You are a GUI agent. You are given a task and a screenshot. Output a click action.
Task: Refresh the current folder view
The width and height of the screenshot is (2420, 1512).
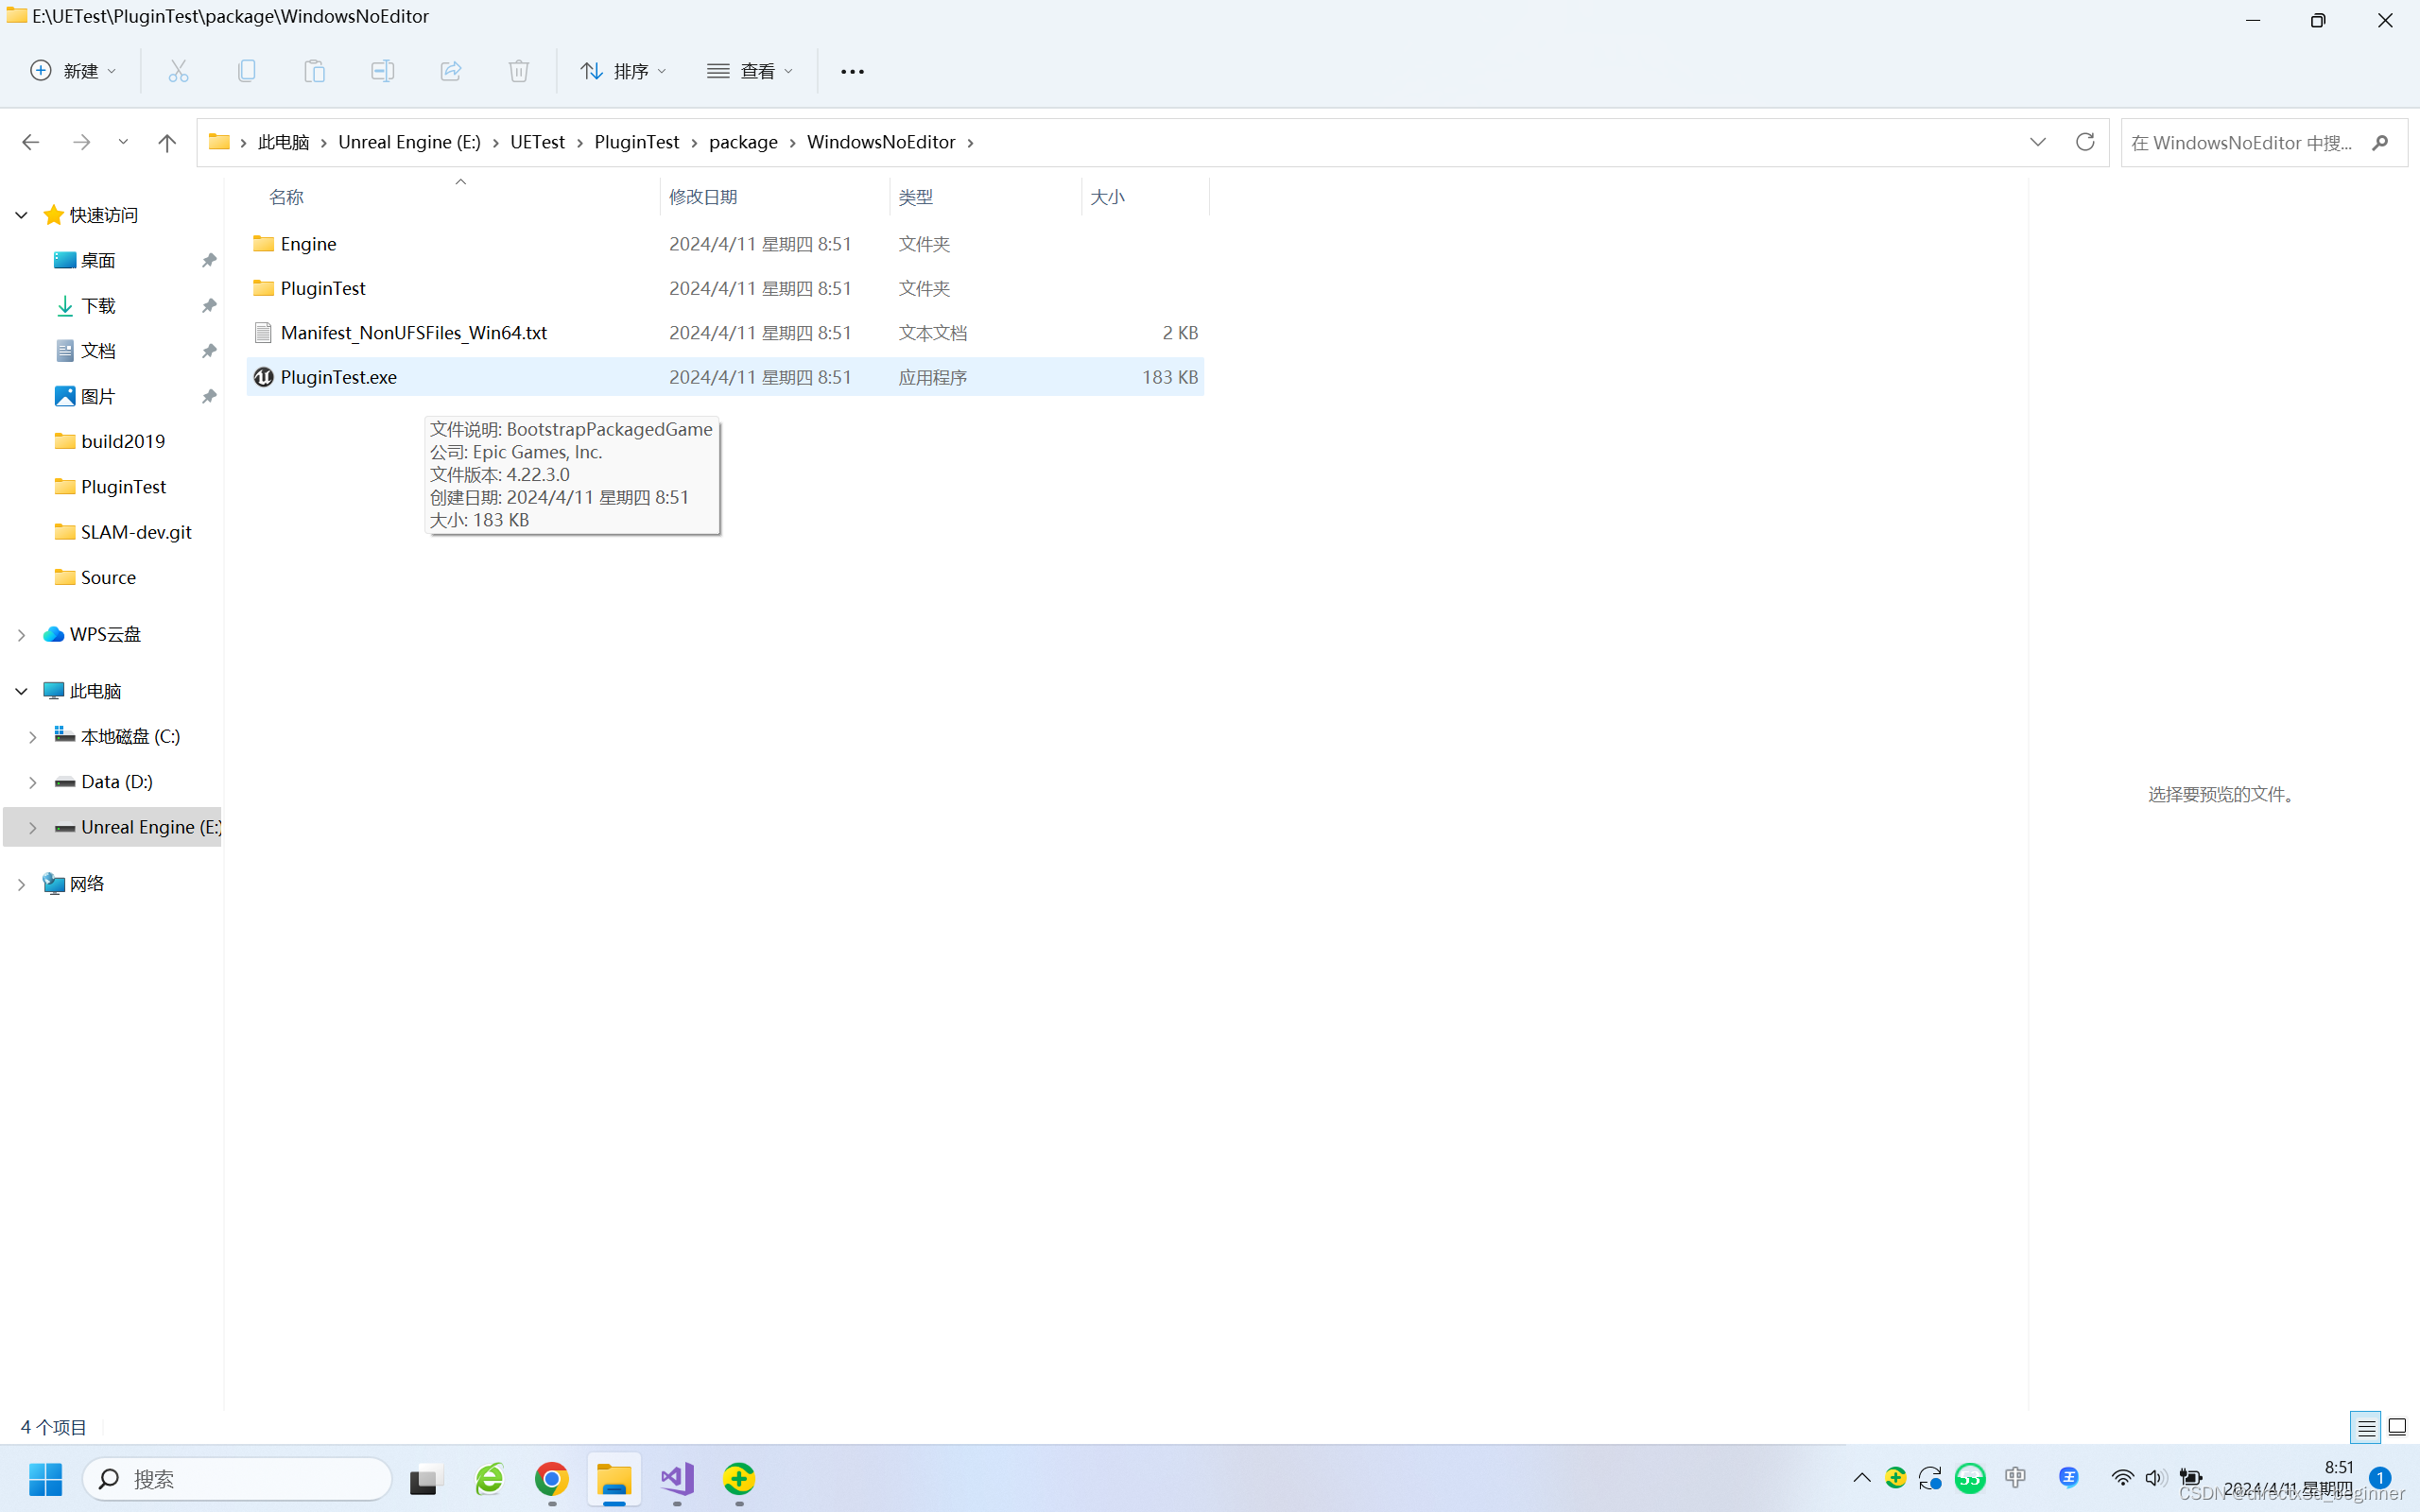tap(2085, 142)
